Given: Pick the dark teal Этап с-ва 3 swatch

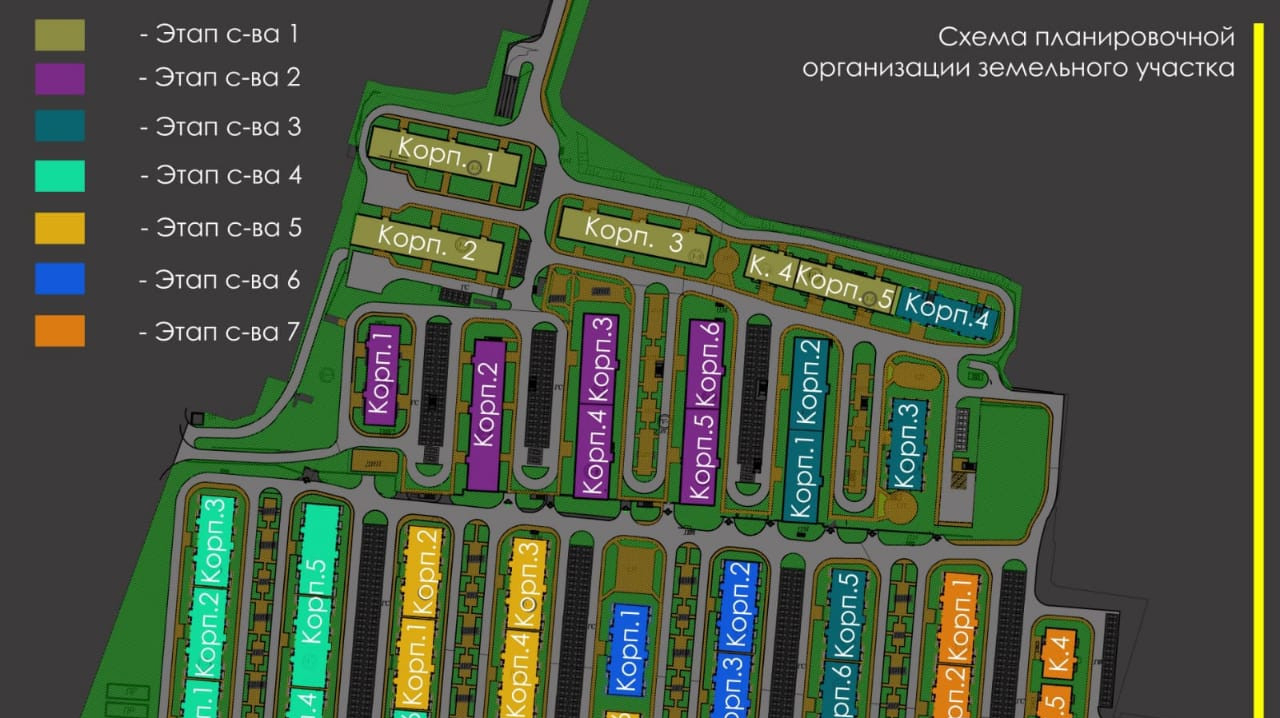Looking at the screenshot, I should click(x=60, y=126).
